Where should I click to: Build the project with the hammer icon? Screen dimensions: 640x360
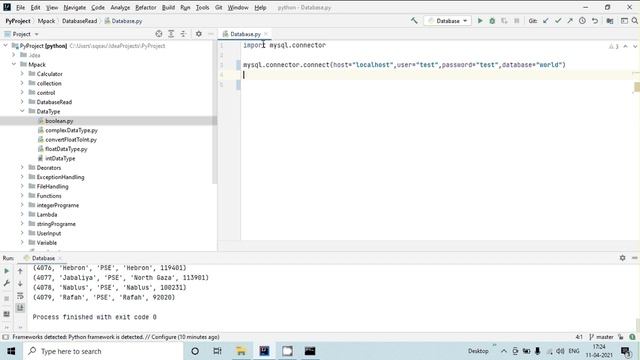(414, 20)
